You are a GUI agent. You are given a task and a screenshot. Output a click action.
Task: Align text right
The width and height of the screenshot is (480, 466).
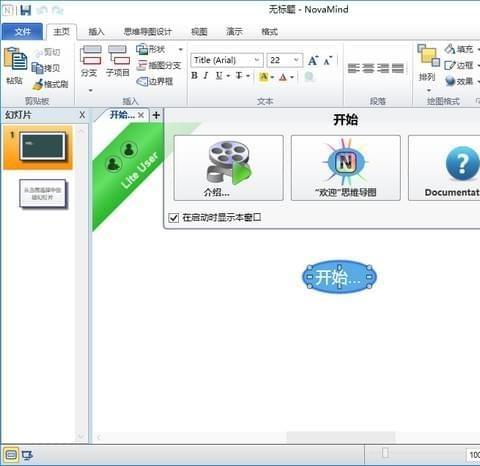pos(383,68)
